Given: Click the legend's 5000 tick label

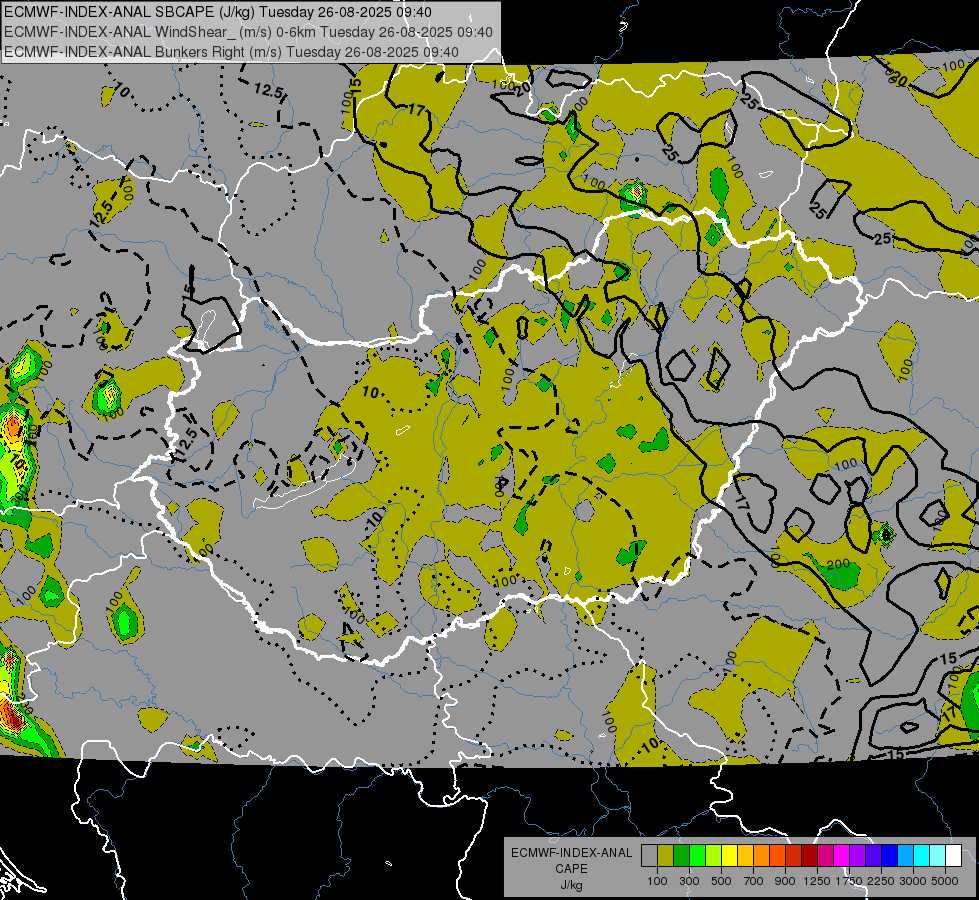Looking at the screenshot, I should click(945, 881).
